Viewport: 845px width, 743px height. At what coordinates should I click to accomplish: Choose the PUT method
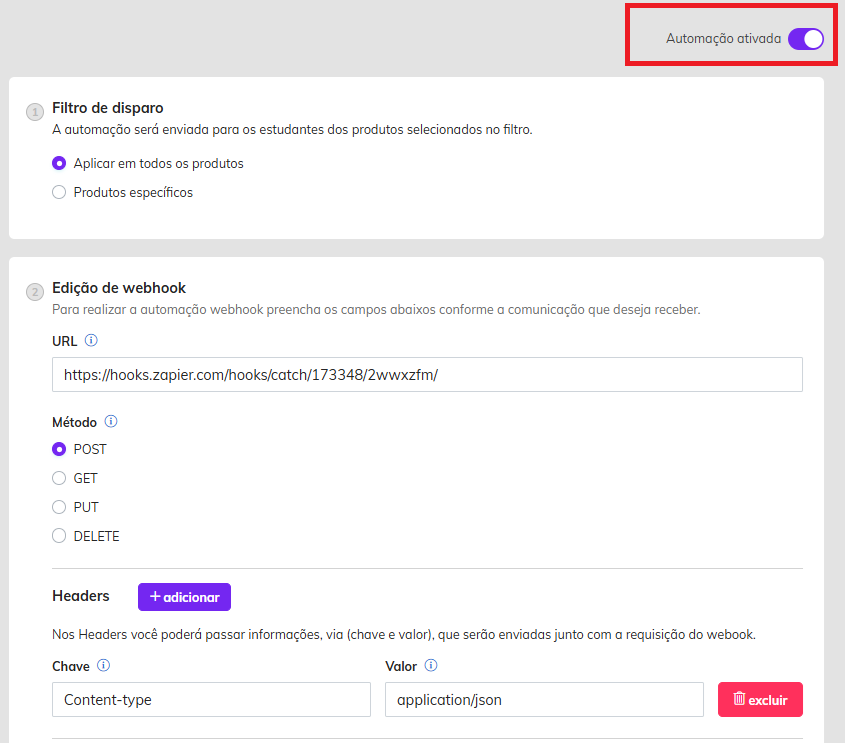59,508
